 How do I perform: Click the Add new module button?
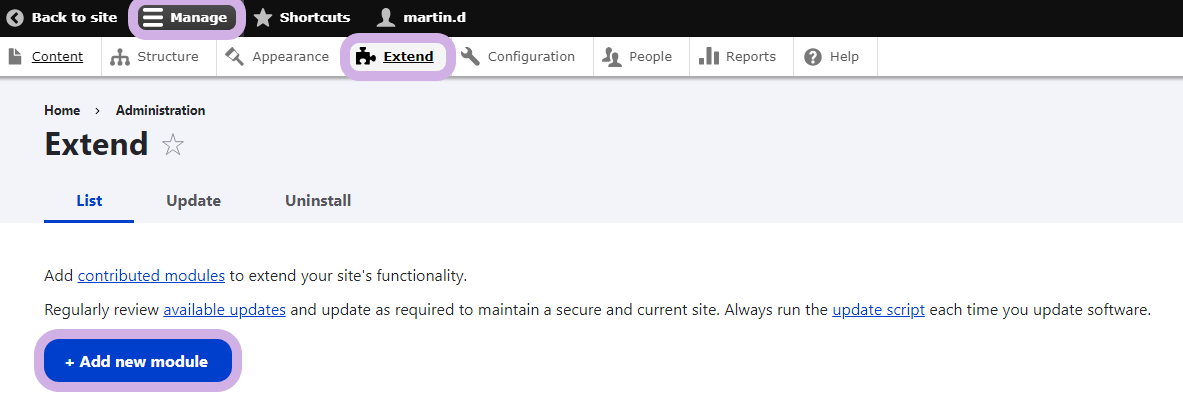pos(137,361)
